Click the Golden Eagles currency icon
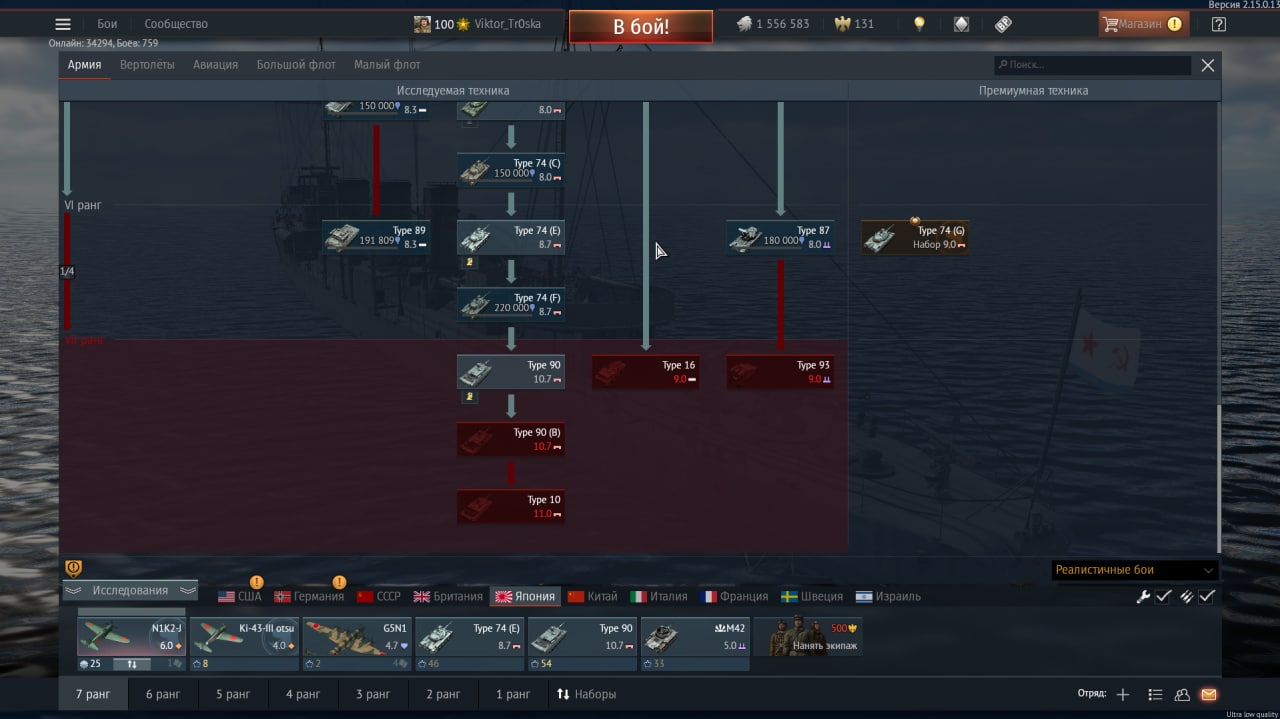 point(841,24)
